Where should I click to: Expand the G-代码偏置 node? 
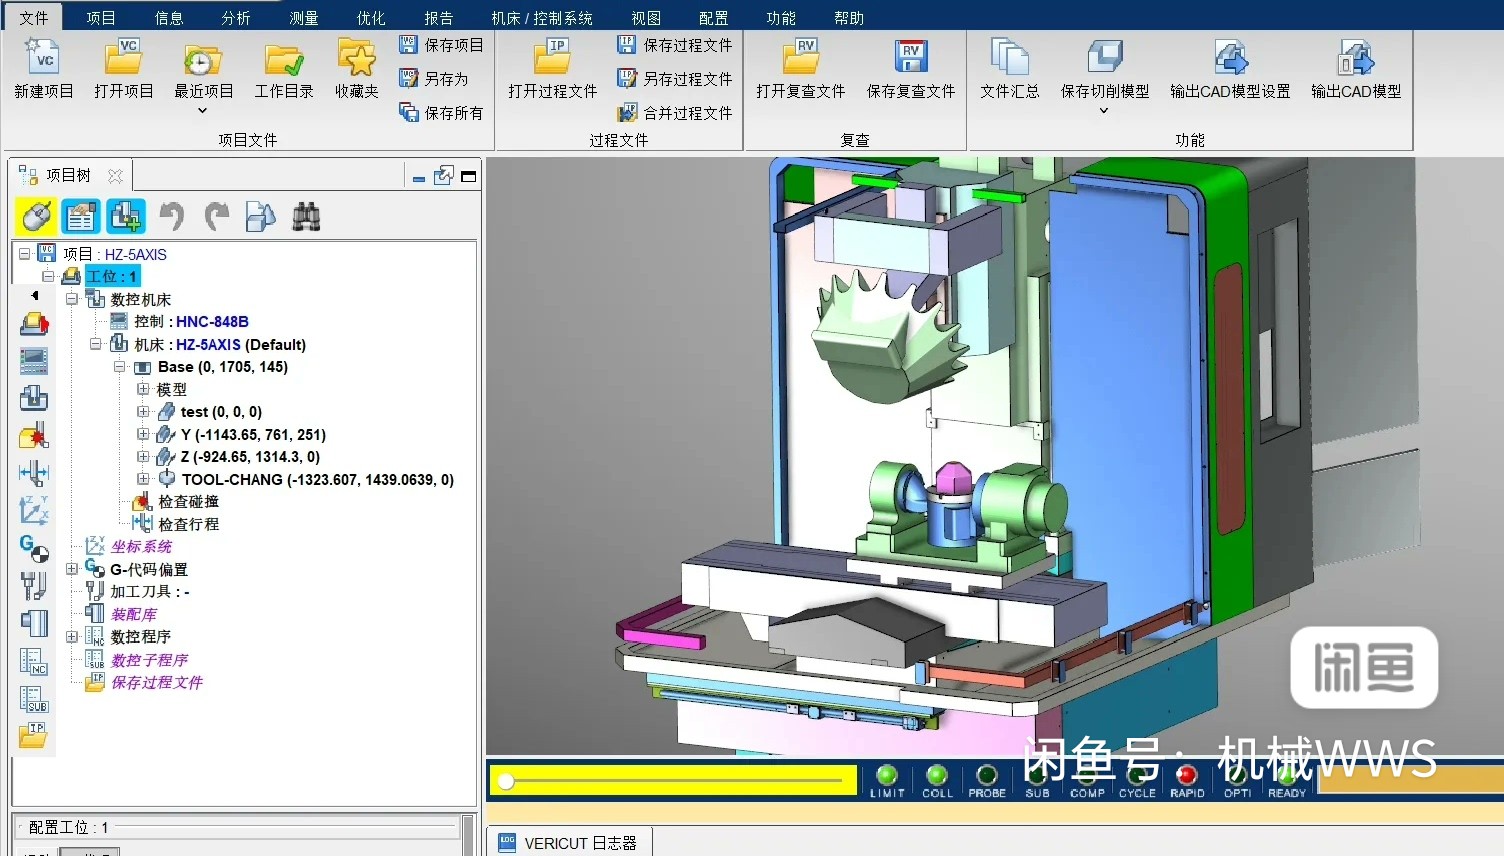click(72, 569)
